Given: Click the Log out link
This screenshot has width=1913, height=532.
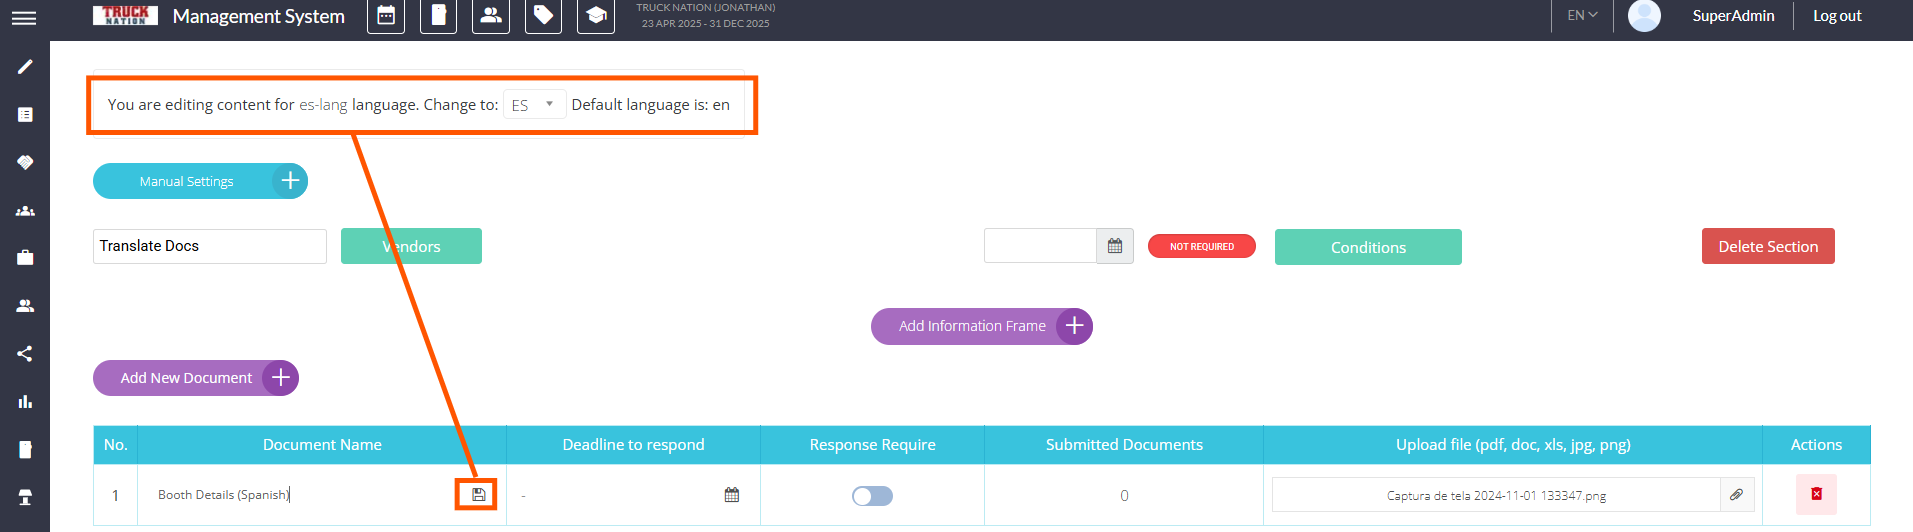Looking at the screenshot, I should (1836, 16).
